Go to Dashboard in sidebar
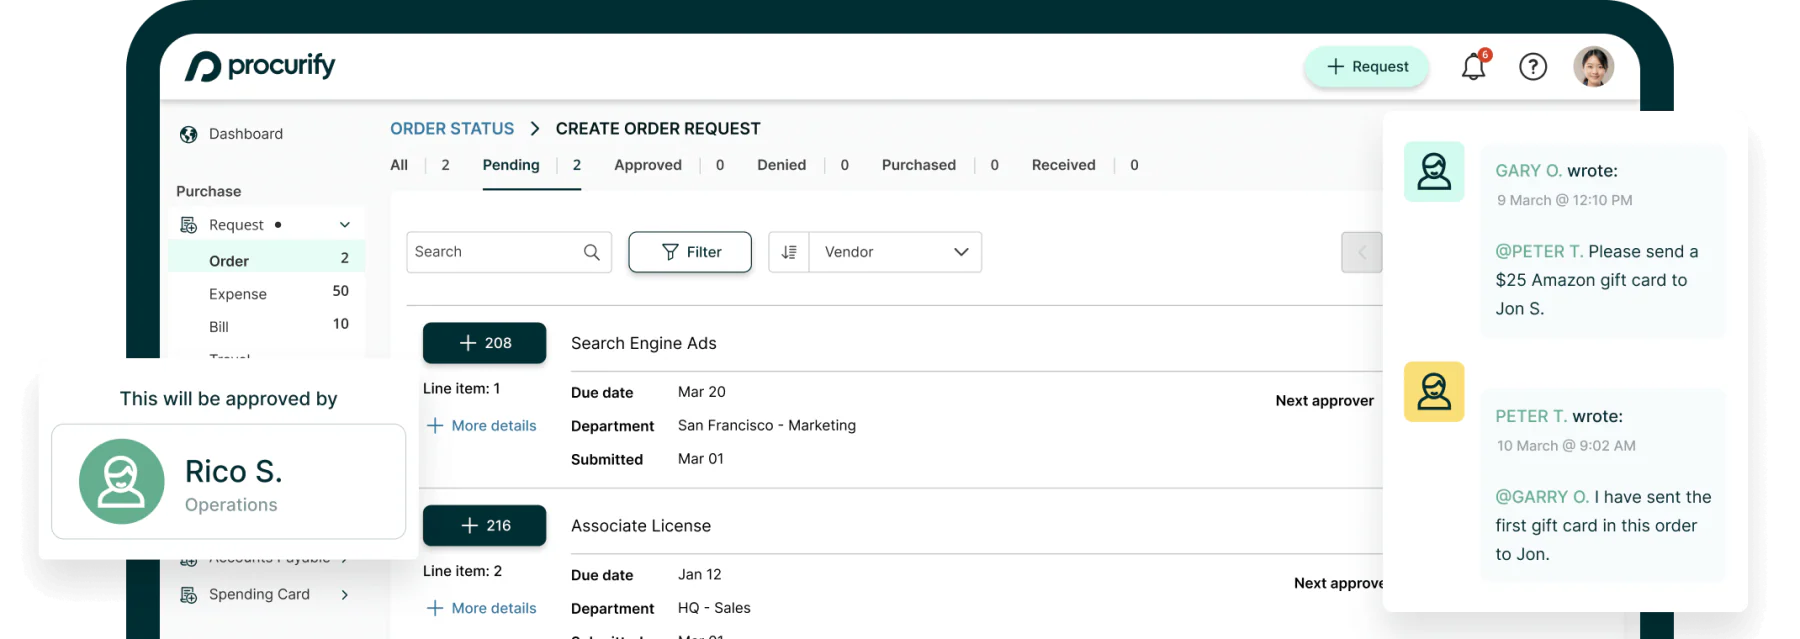1800x639 pixels. 245,134
